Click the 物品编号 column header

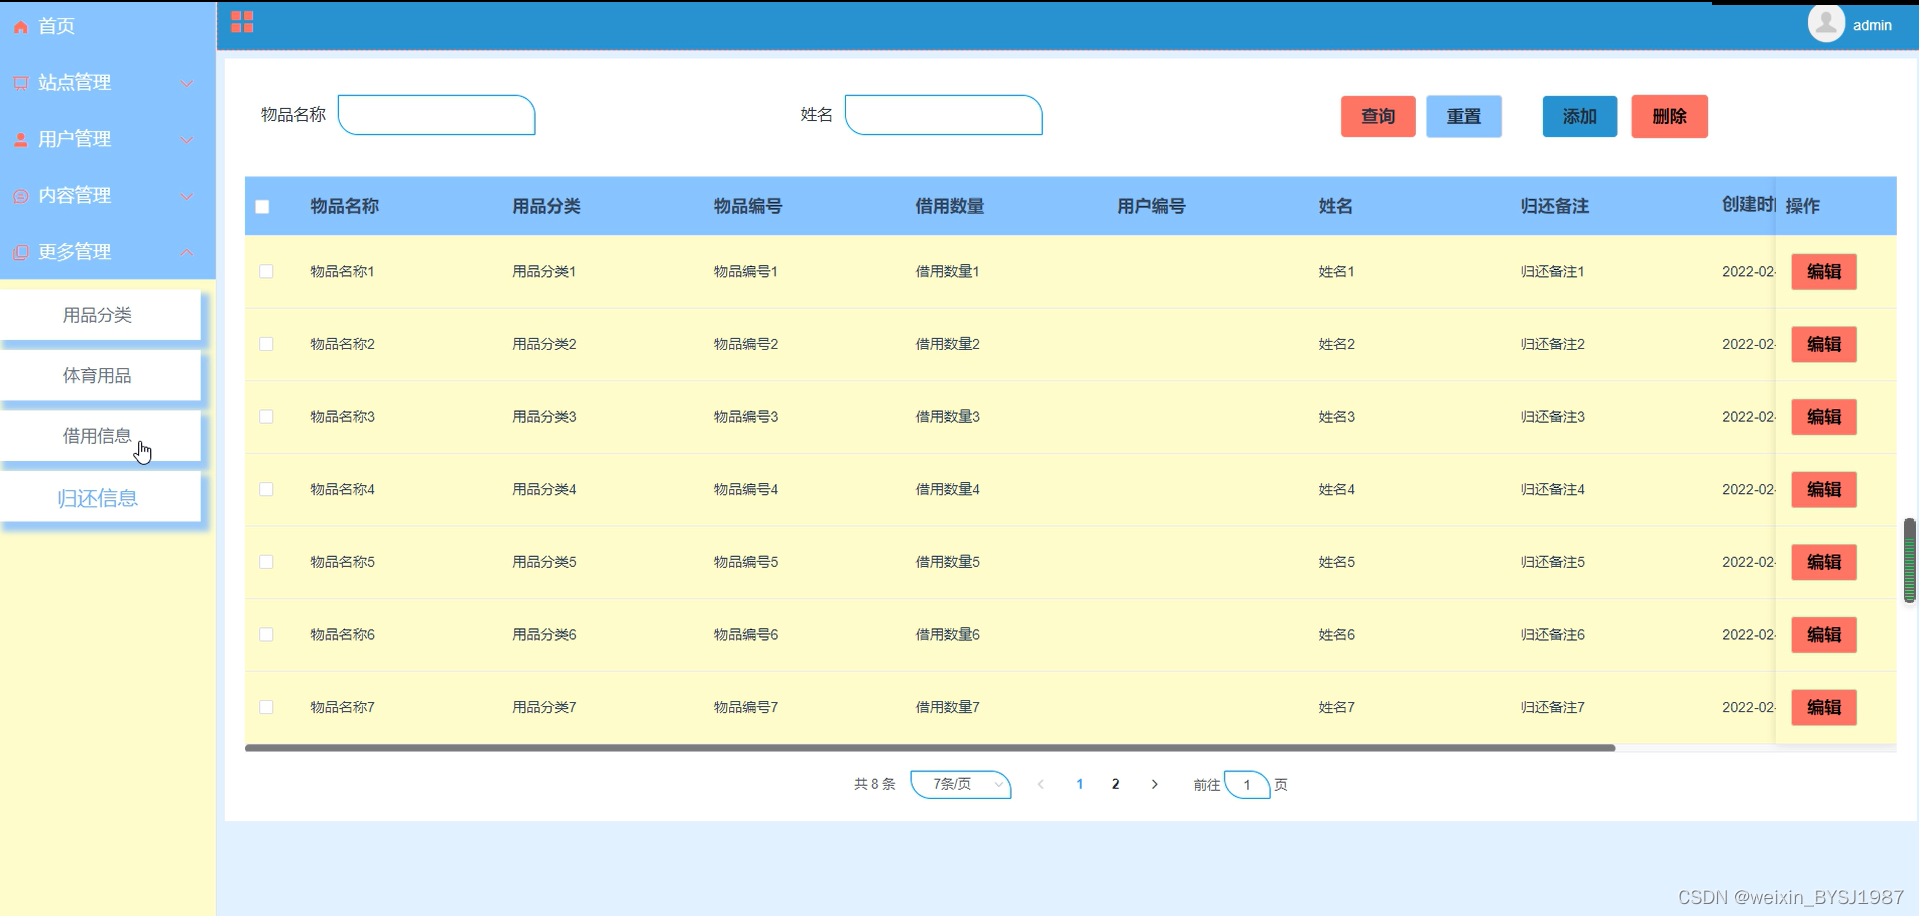pos(748,206)
